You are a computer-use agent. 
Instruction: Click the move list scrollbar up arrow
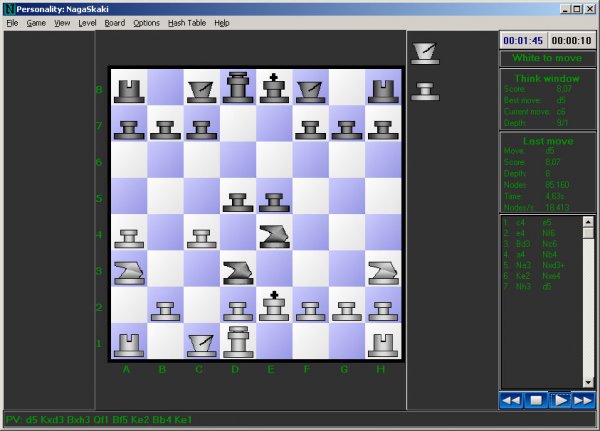[589, 221]
